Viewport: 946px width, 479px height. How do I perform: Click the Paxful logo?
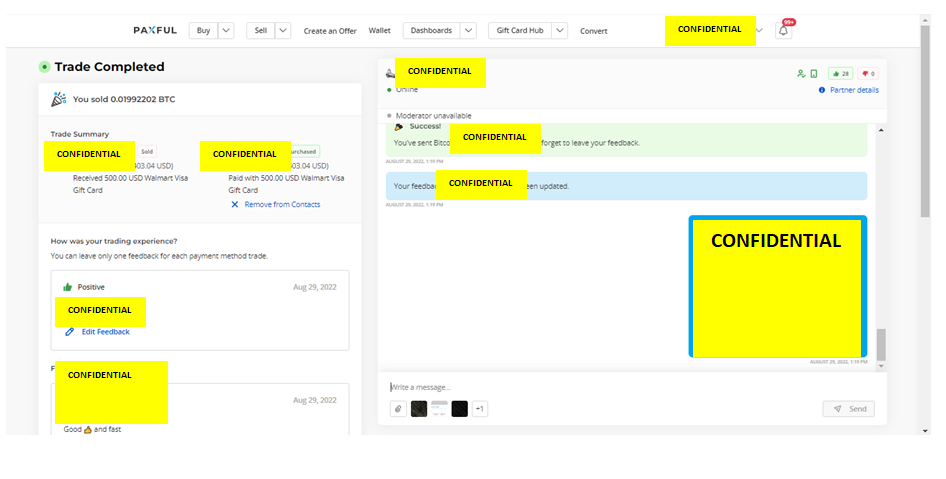point(155,31)
